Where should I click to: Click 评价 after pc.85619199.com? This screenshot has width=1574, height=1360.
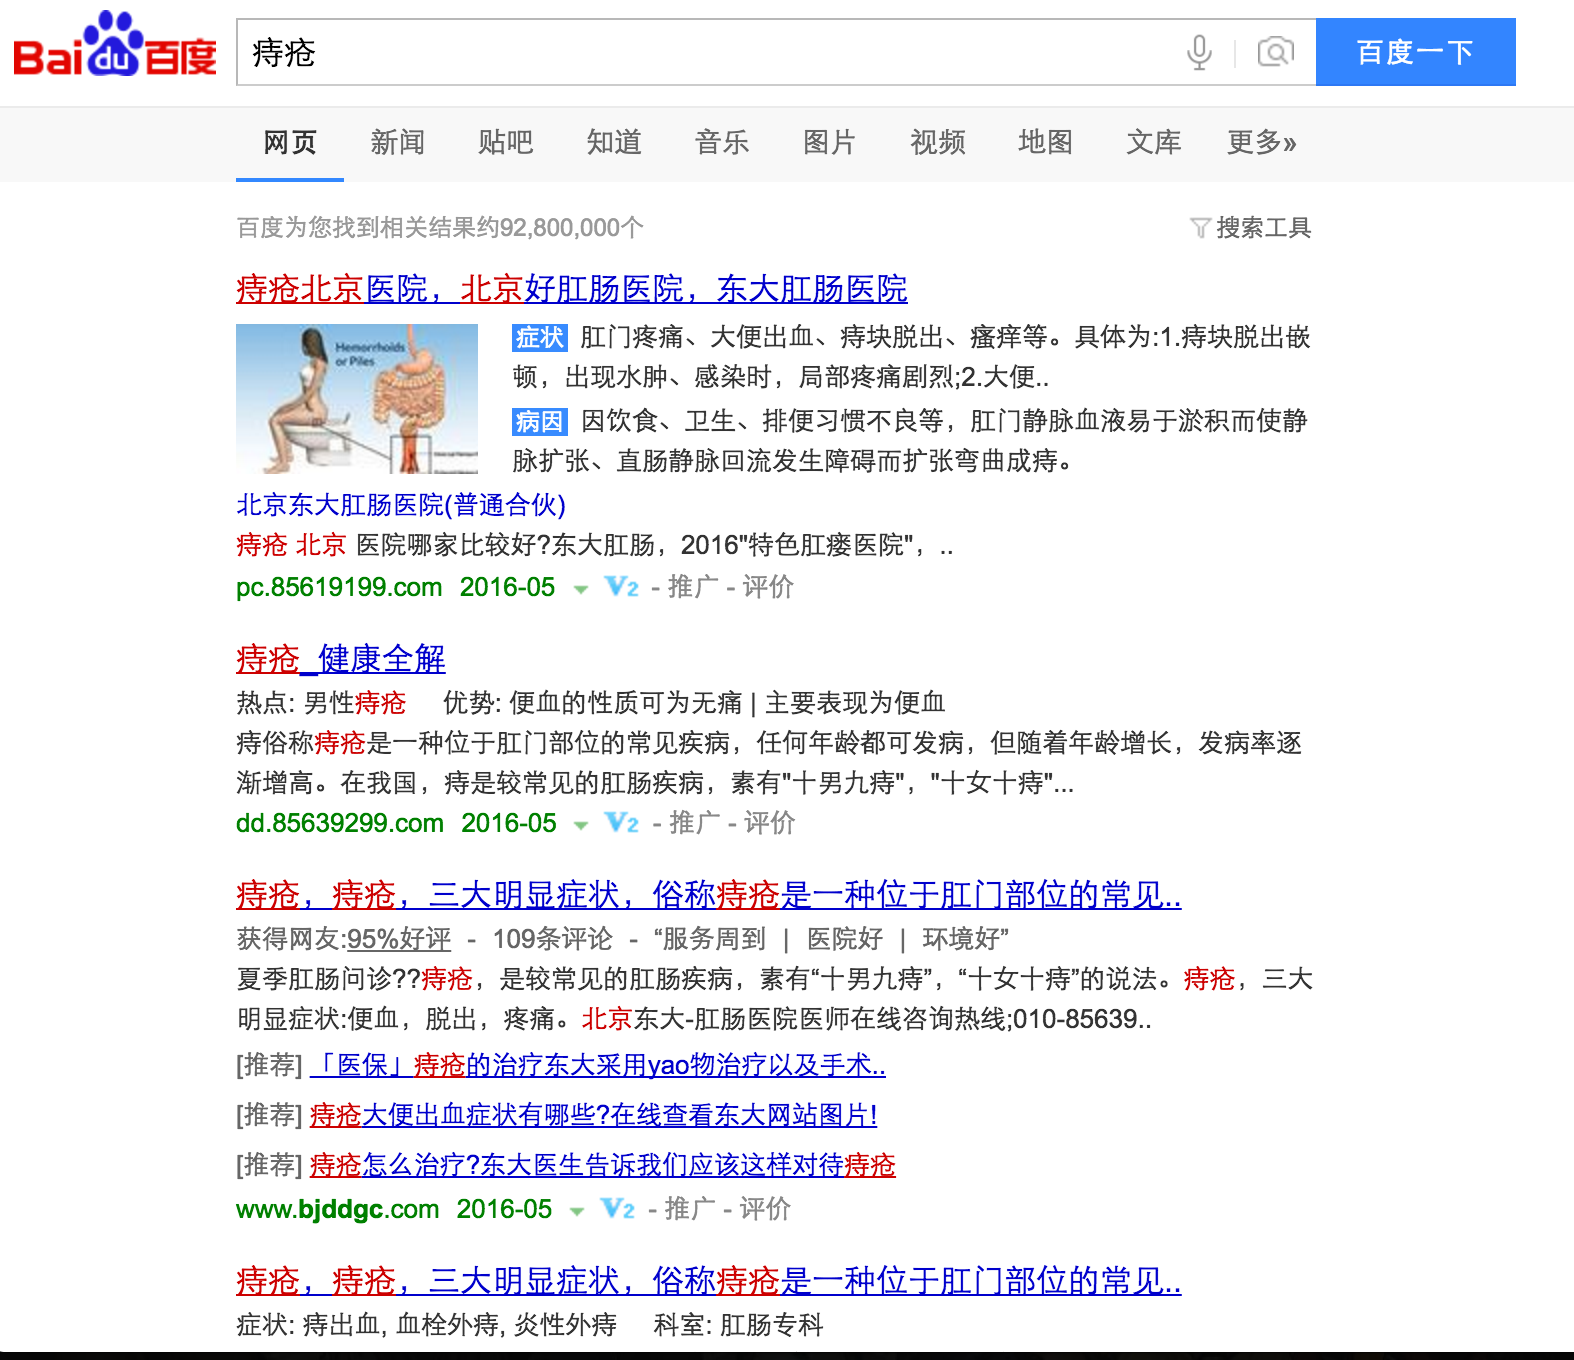tap(768, 587)
